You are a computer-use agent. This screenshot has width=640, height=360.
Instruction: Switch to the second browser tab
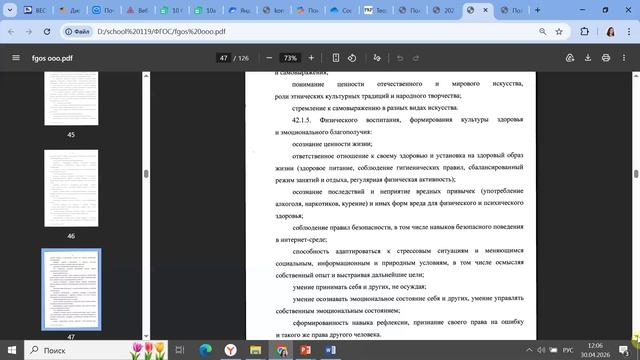[x=70, y=10]
